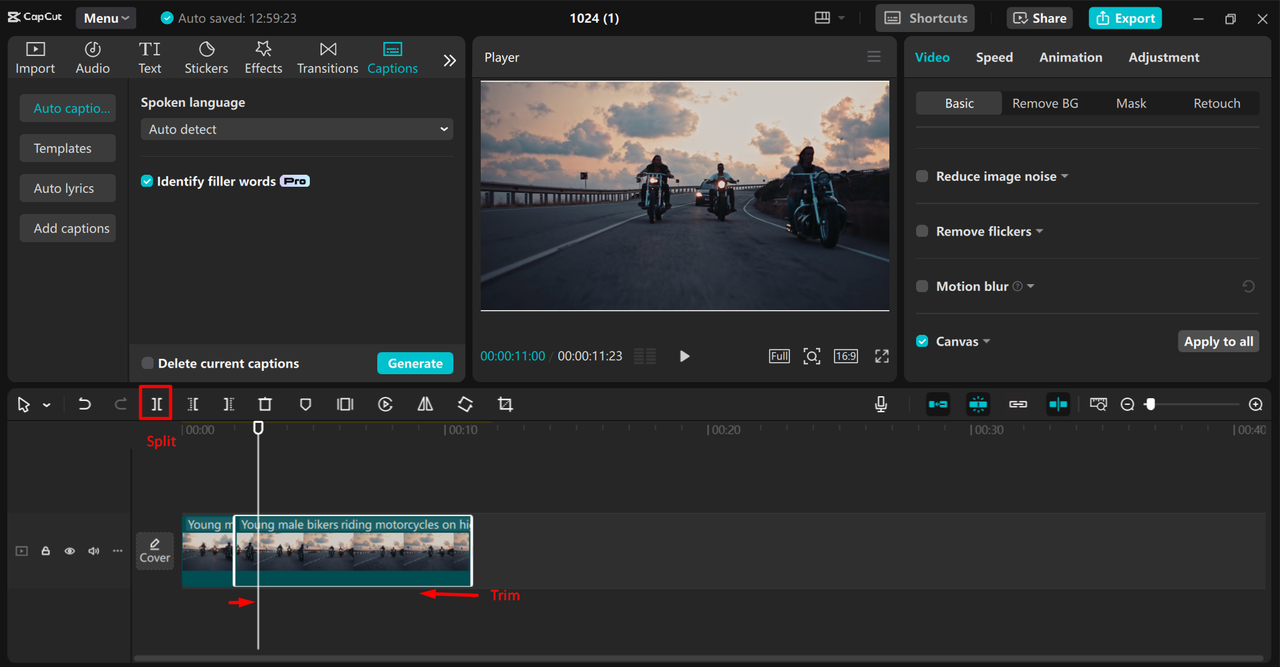Hide main track with eye icon
This screenshot has height=667, width=1280.
(x=69, y=551)
